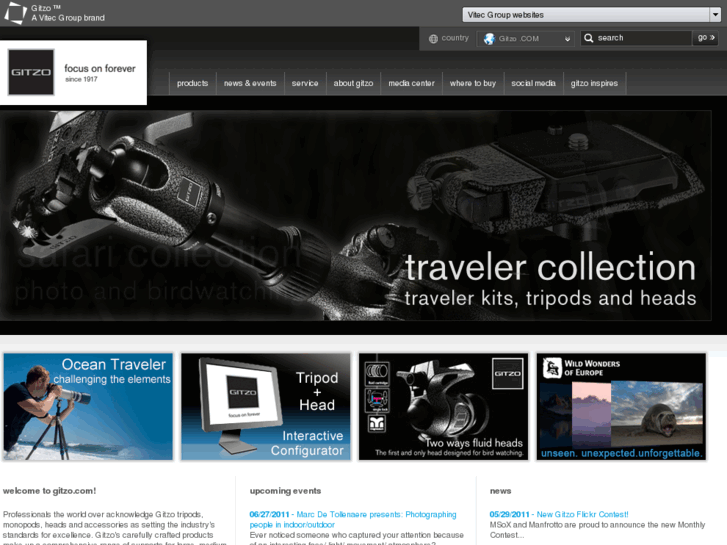Click the 'news' section heading

click(x=500, y=491)
